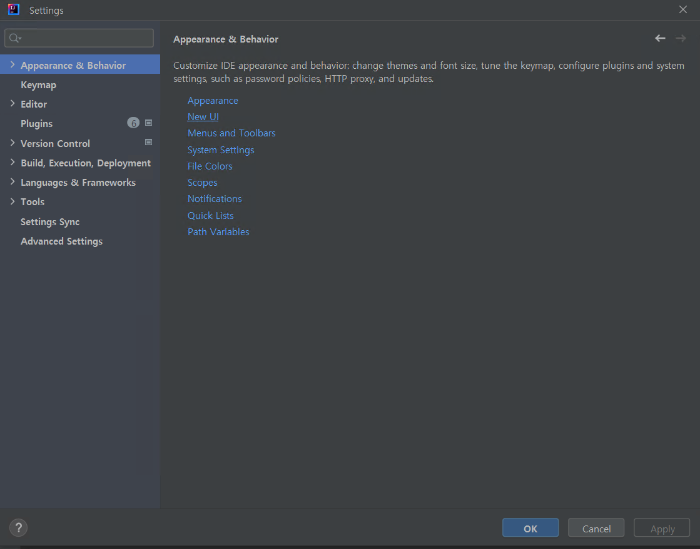Expand Build, Execution, Deployment node
700x549 pixels.
click(12, 162)
